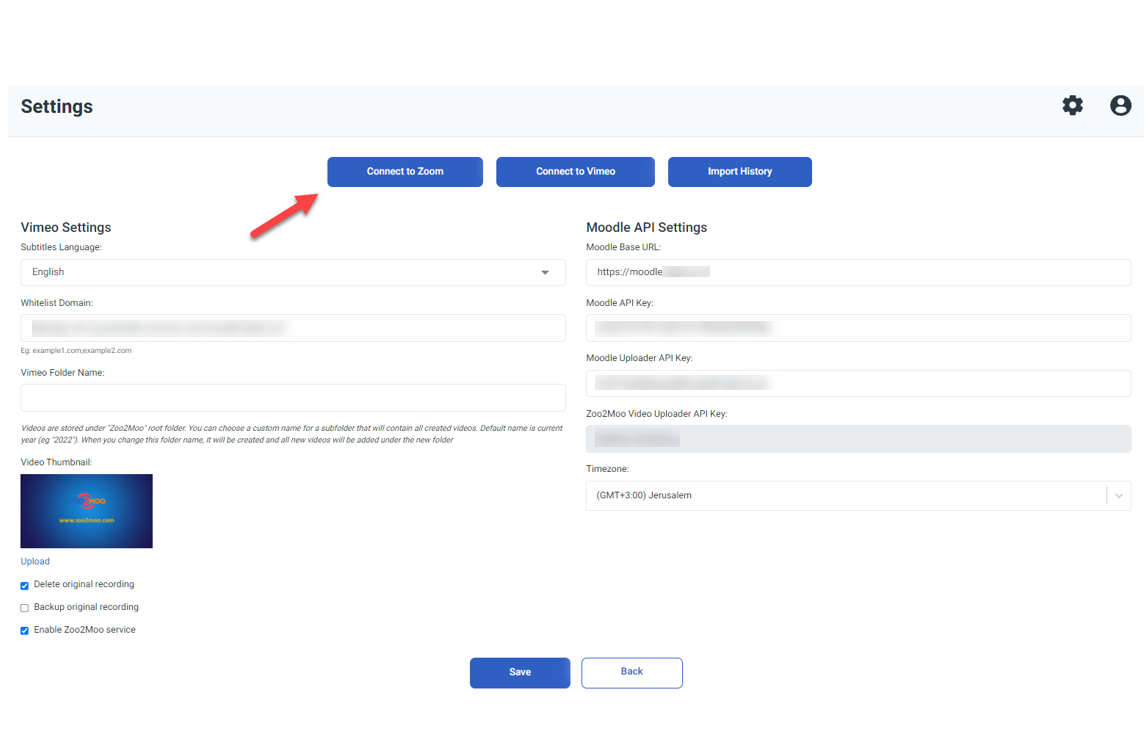
Task: Click Connect to Zoom button
Action: click(x=405, y=171)
